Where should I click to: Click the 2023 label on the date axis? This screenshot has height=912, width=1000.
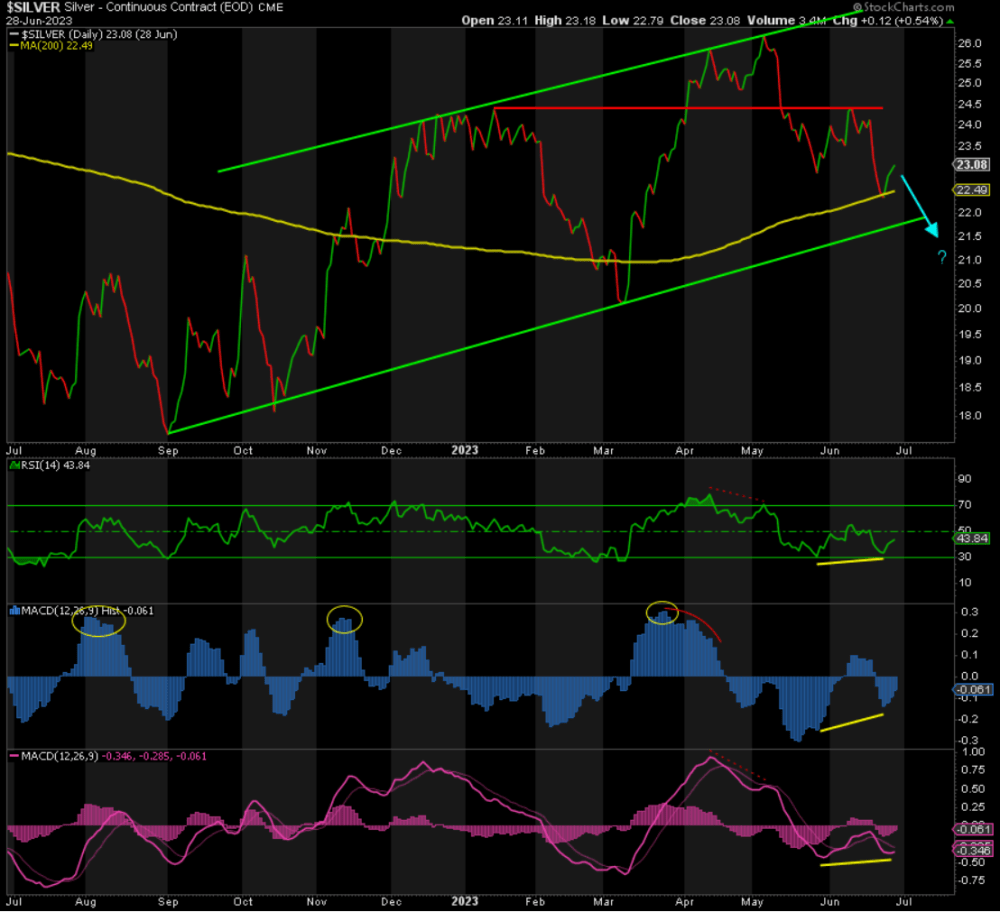[464, 450]
